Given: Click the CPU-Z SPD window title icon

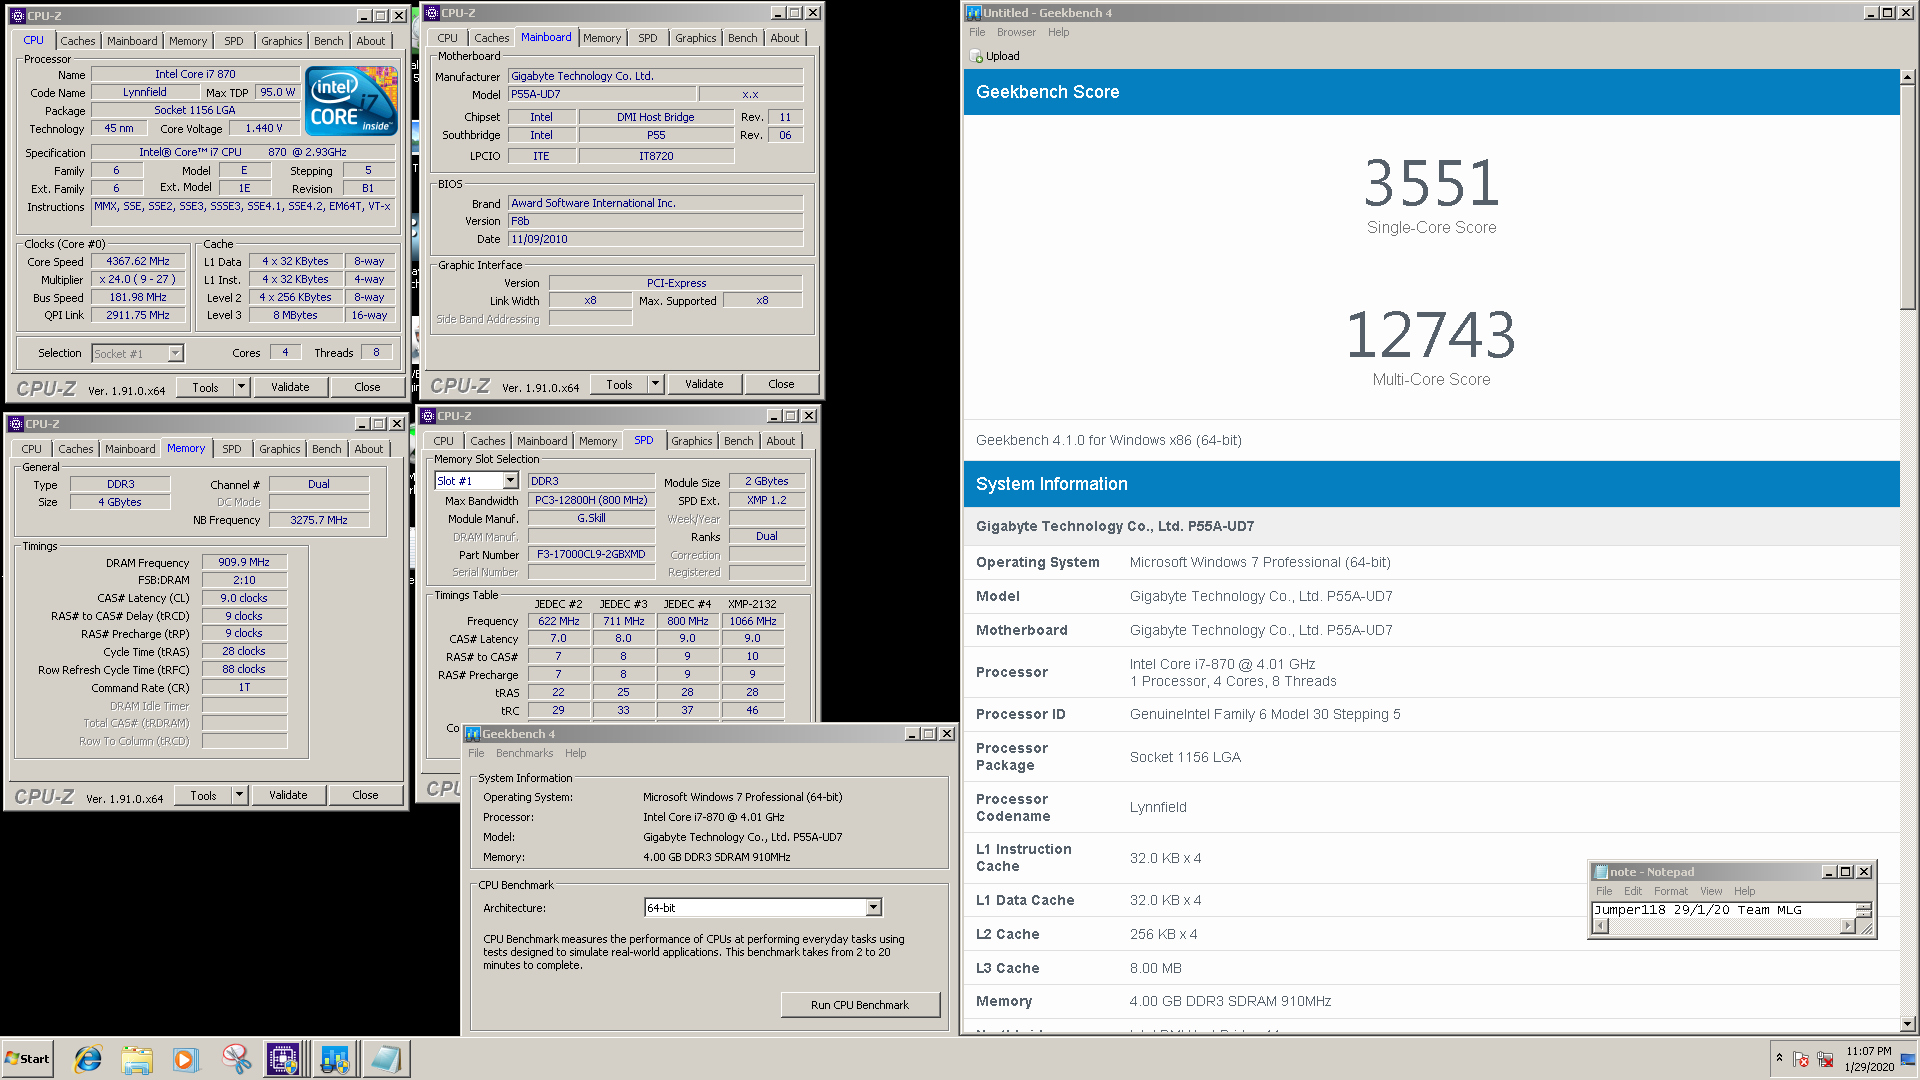Looking at the screenshot, I should [428, 416].
